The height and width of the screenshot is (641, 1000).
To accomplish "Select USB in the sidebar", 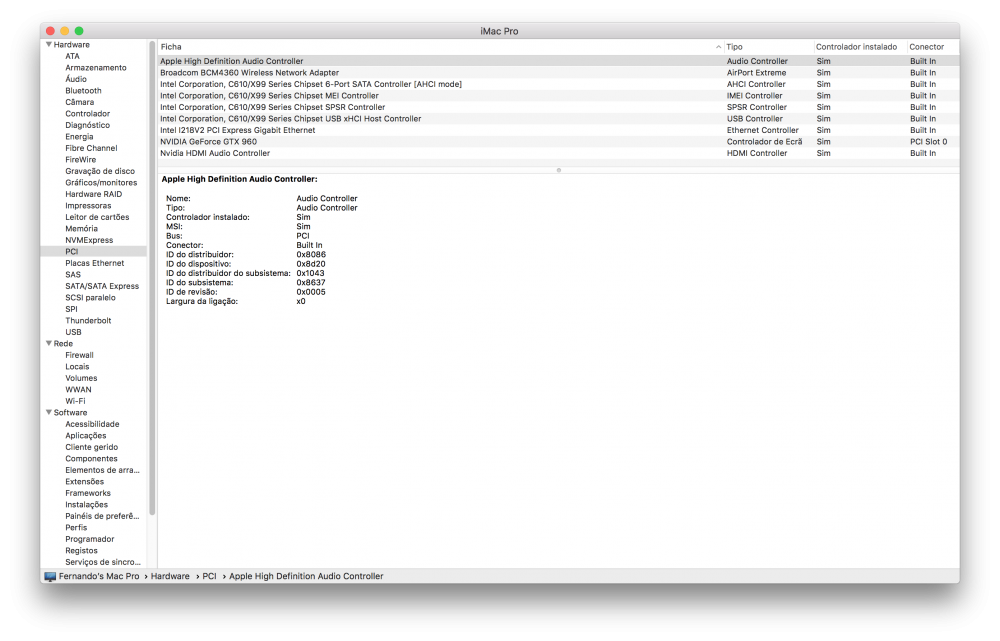I will click(x=73, y=332).
